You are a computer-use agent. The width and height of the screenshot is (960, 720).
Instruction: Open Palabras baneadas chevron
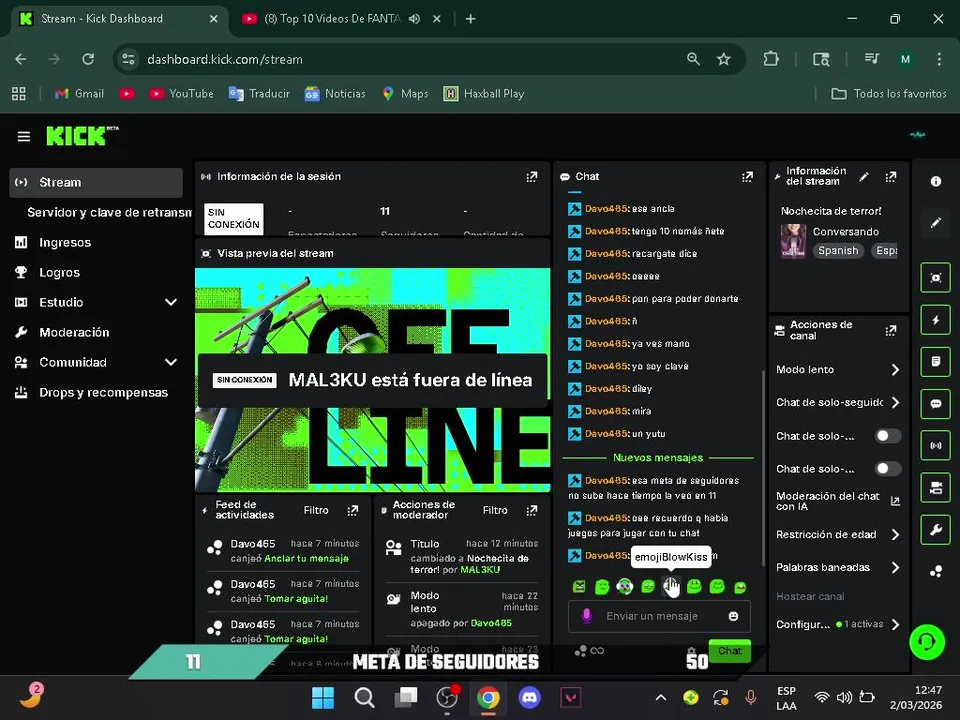pyautogui.click(x=895, y=568)
